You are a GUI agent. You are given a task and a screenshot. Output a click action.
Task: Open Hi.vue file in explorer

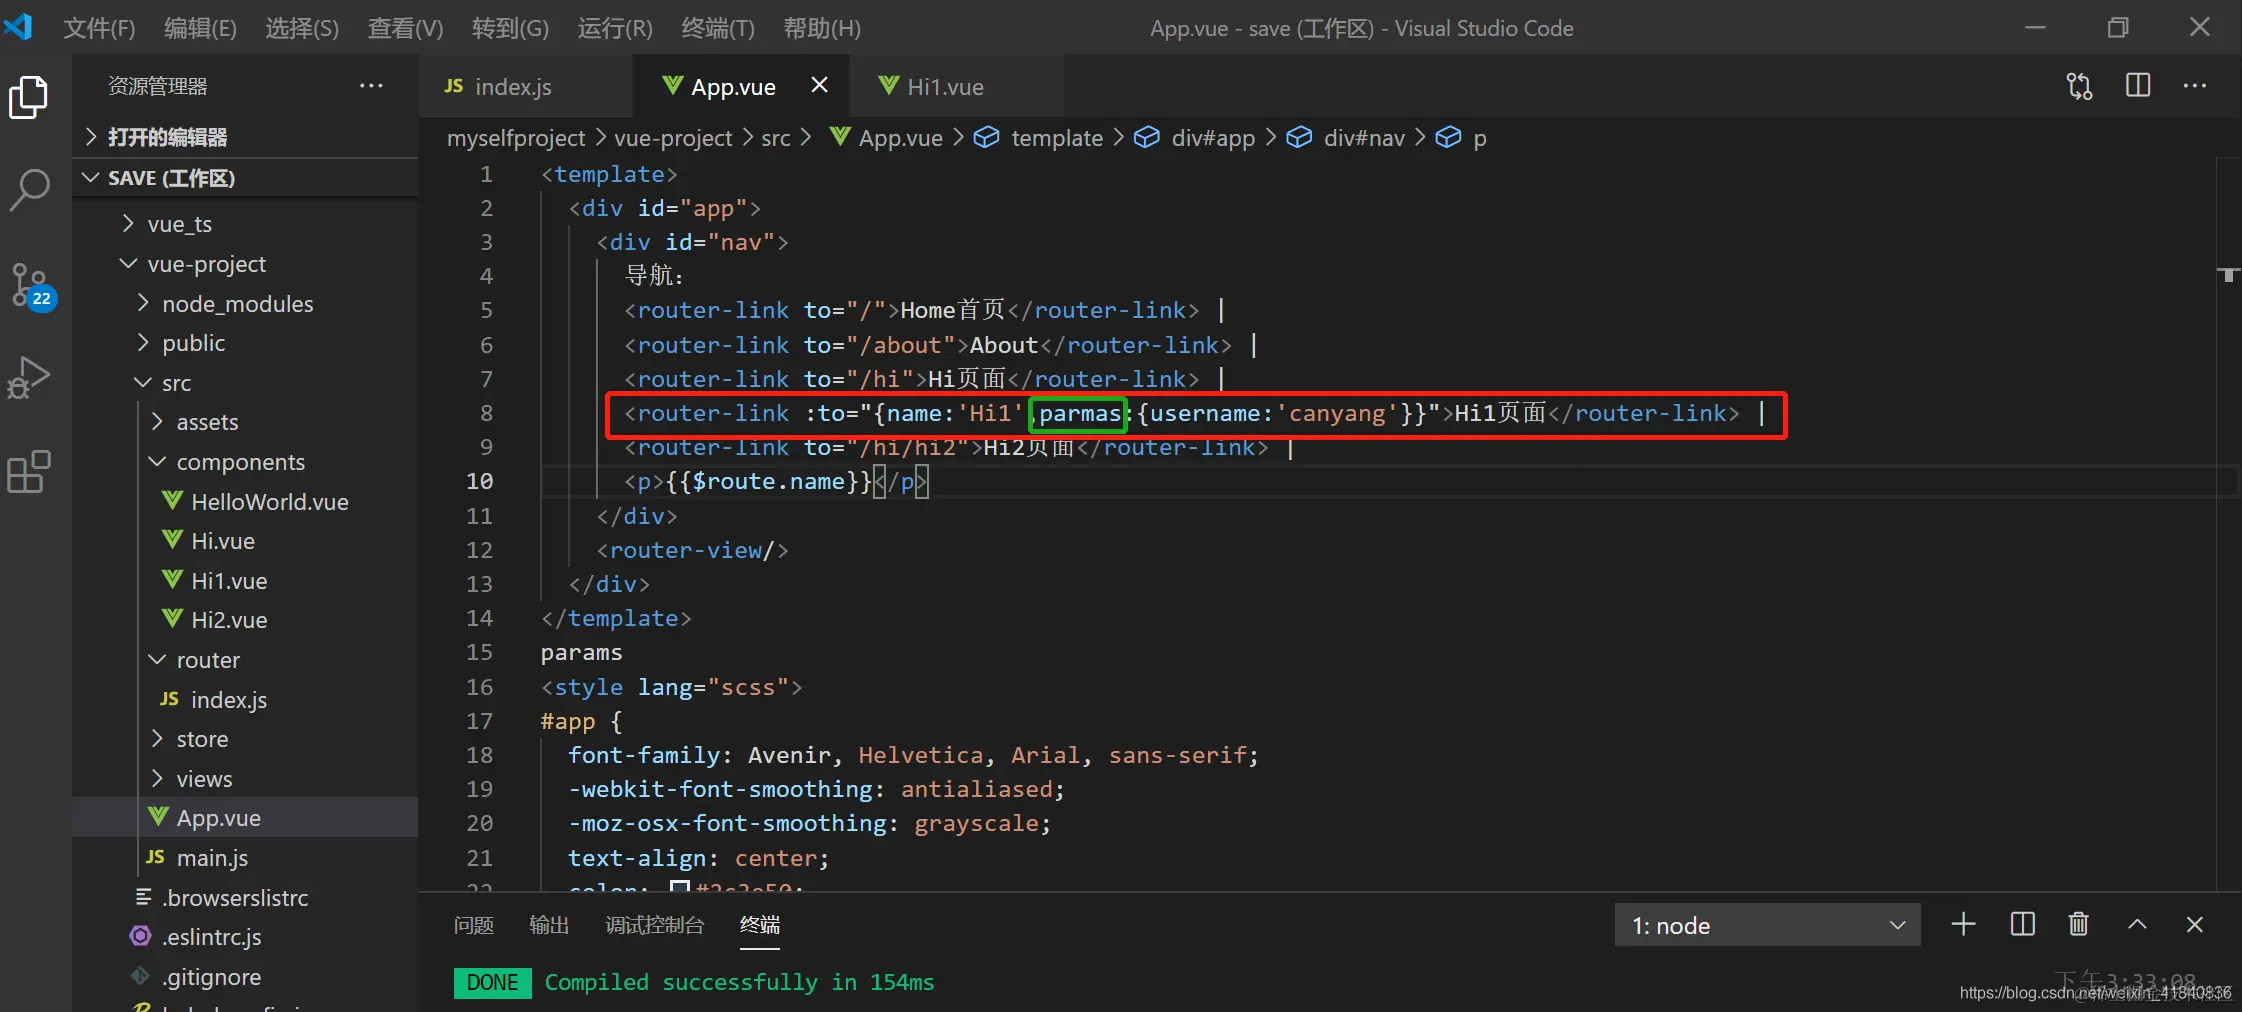tap(223, 541)
